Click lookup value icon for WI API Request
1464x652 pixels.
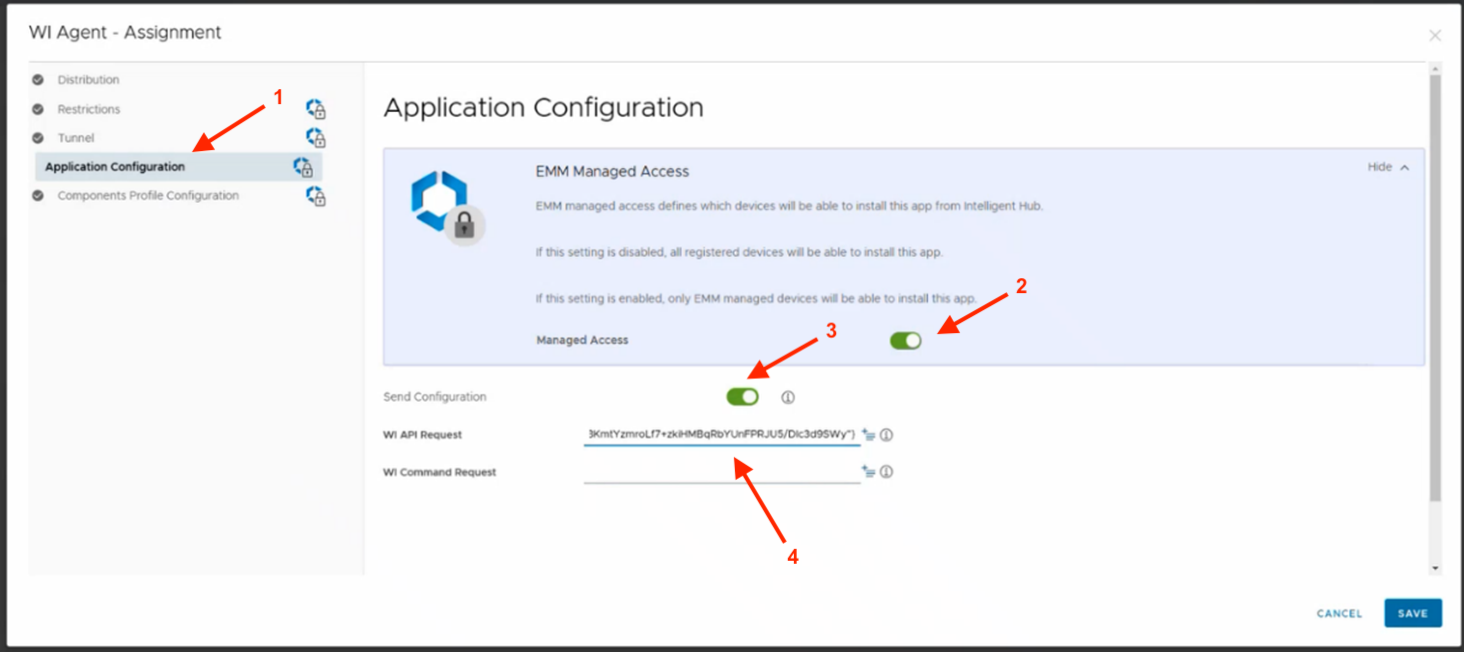point(868,435)
